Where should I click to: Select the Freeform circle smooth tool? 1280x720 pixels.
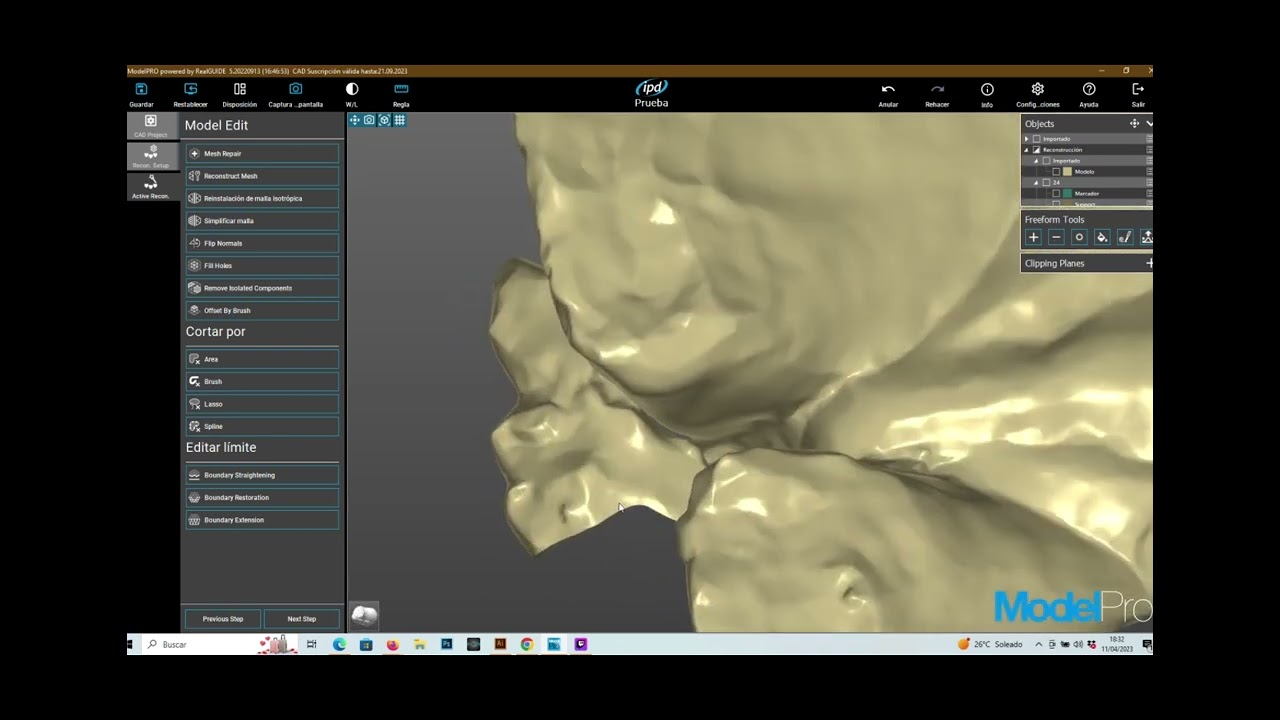point(1079,237)
